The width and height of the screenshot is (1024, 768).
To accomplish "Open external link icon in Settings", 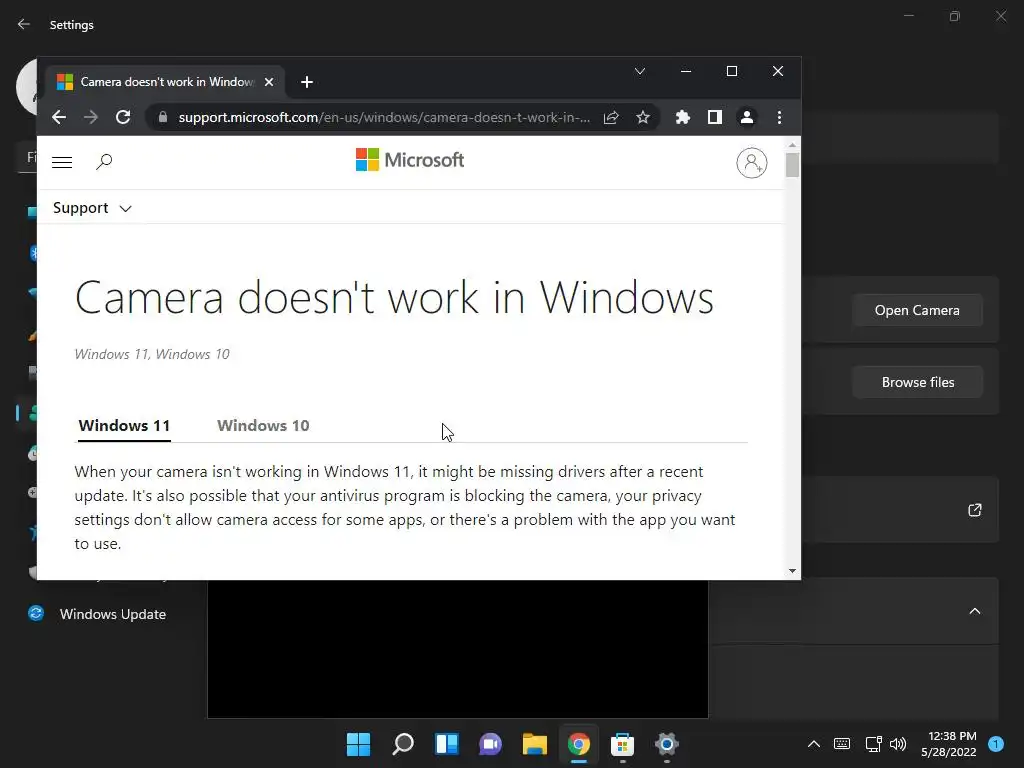I will (974, 510).
